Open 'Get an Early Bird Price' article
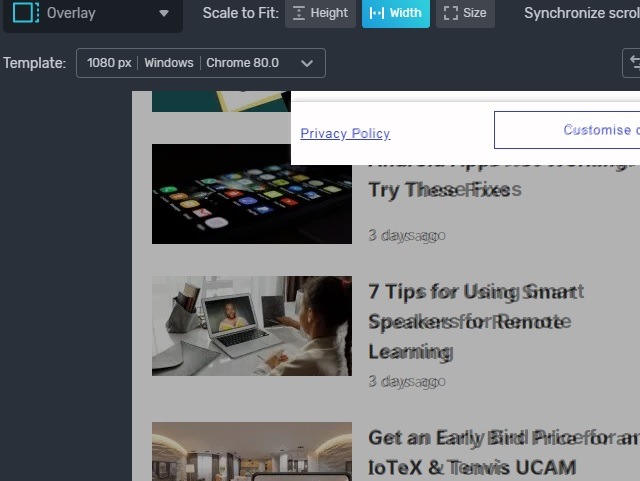Image resolution: width=640 pixels, height=481 pixels. click(504, 453)
